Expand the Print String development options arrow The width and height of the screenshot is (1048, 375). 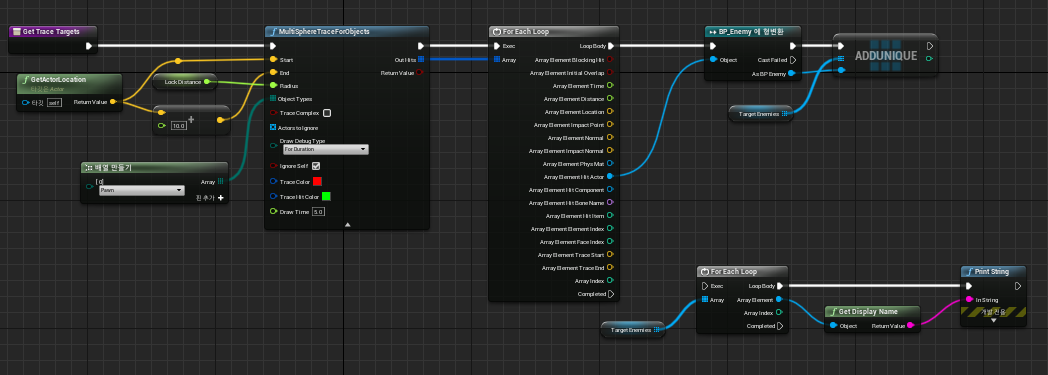point(993,320)
